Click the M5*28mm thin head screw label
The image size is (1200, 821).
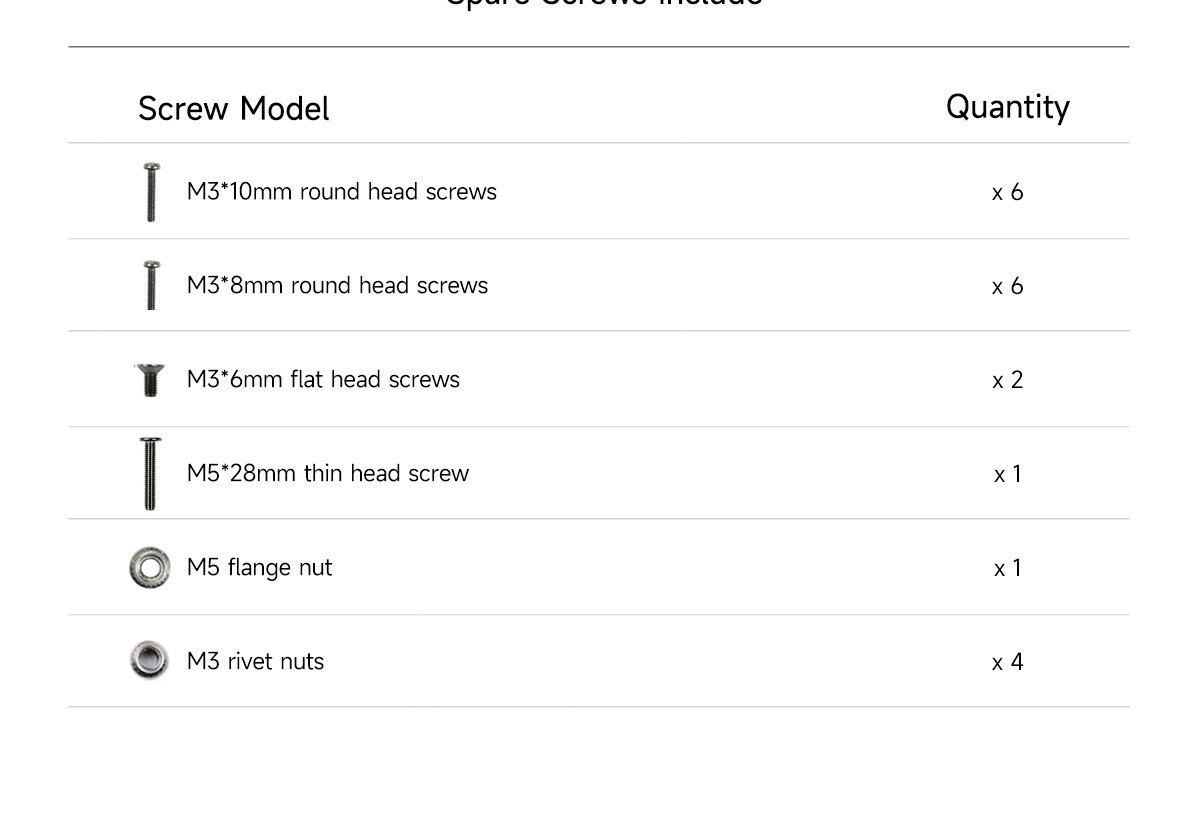click(x=327, y=473)
